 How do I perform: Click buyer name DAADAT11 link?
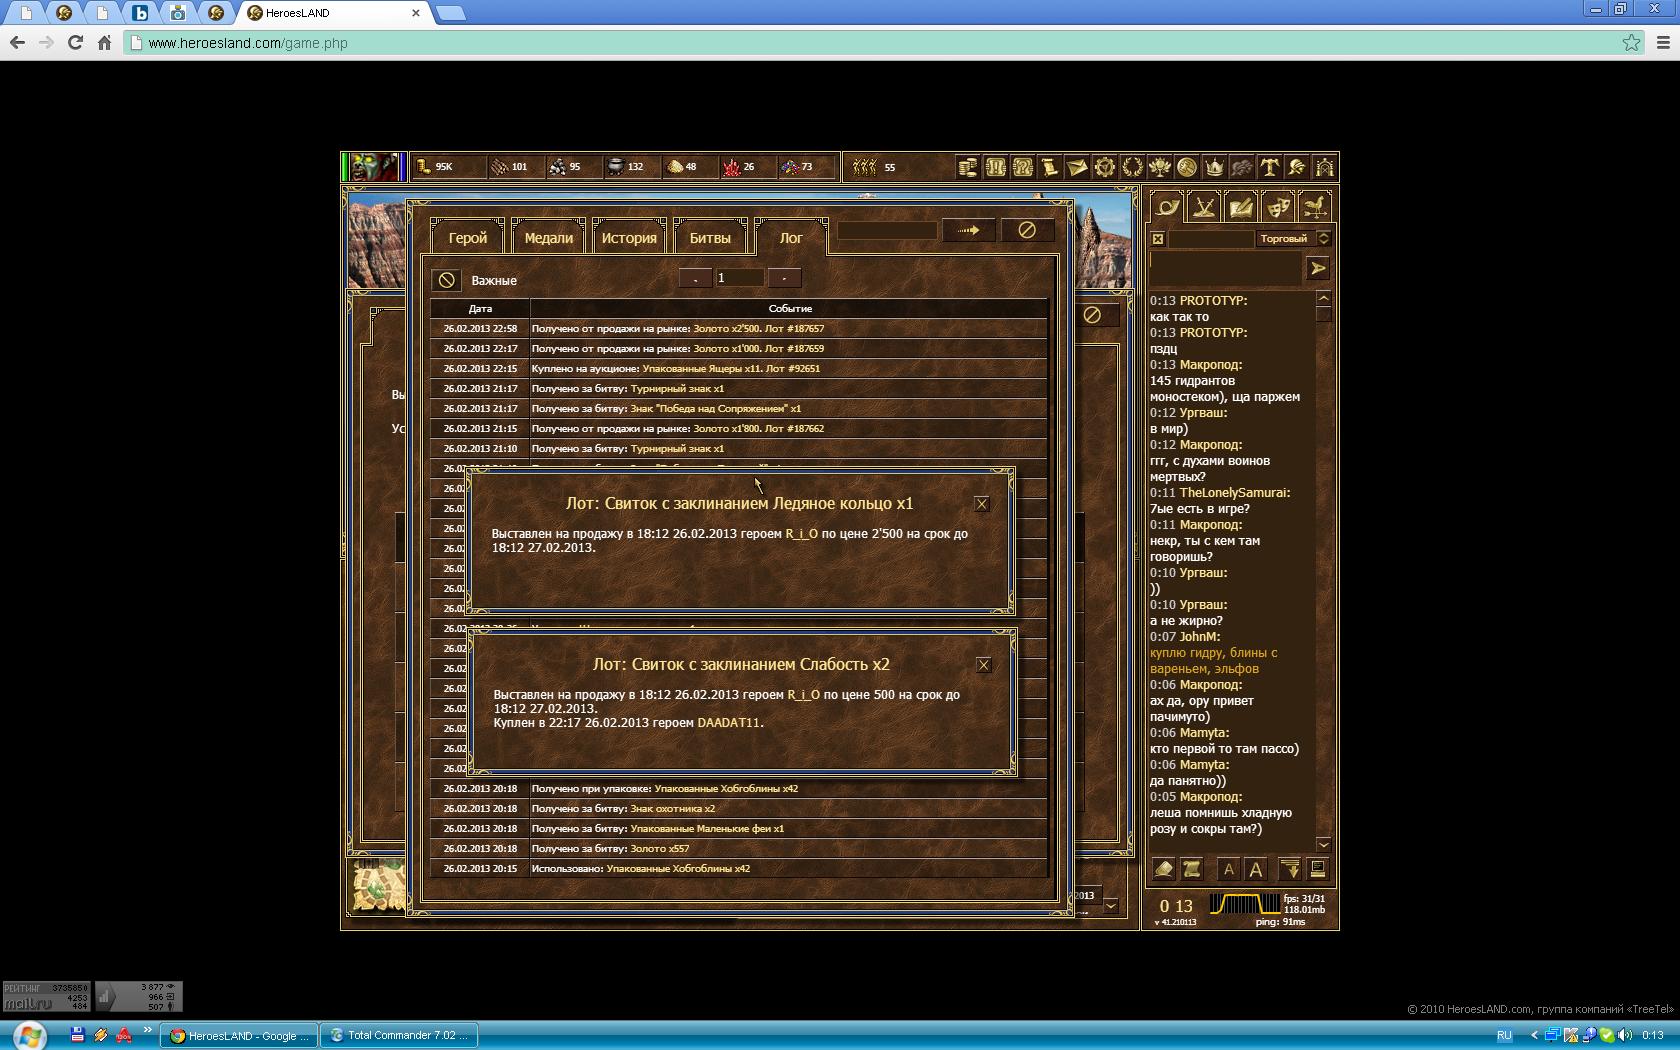pyautogui.click(x=728, y=722)
